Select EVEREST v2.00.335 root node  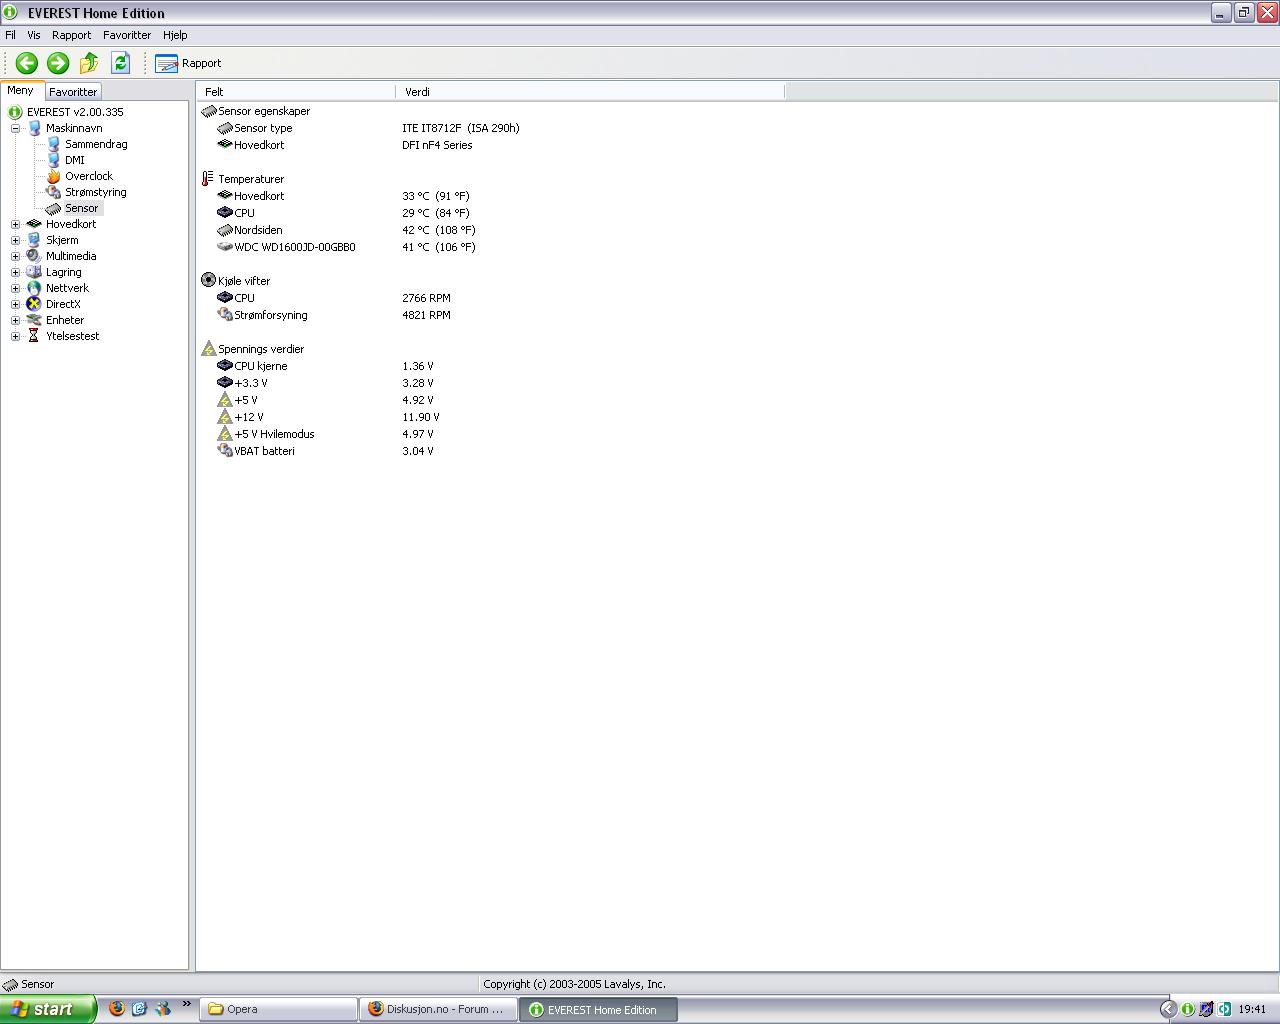tap(75, 112)
